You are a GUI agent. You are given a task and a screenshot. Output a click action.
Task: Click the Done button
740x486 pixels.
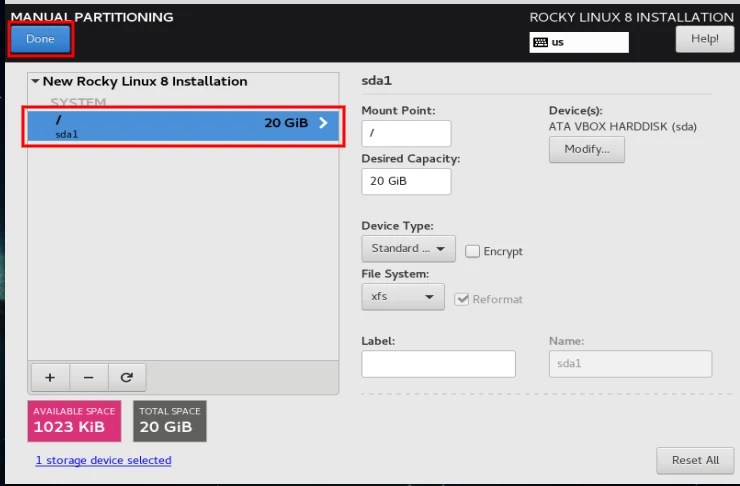pyautogui.click(x=41, y=39)
